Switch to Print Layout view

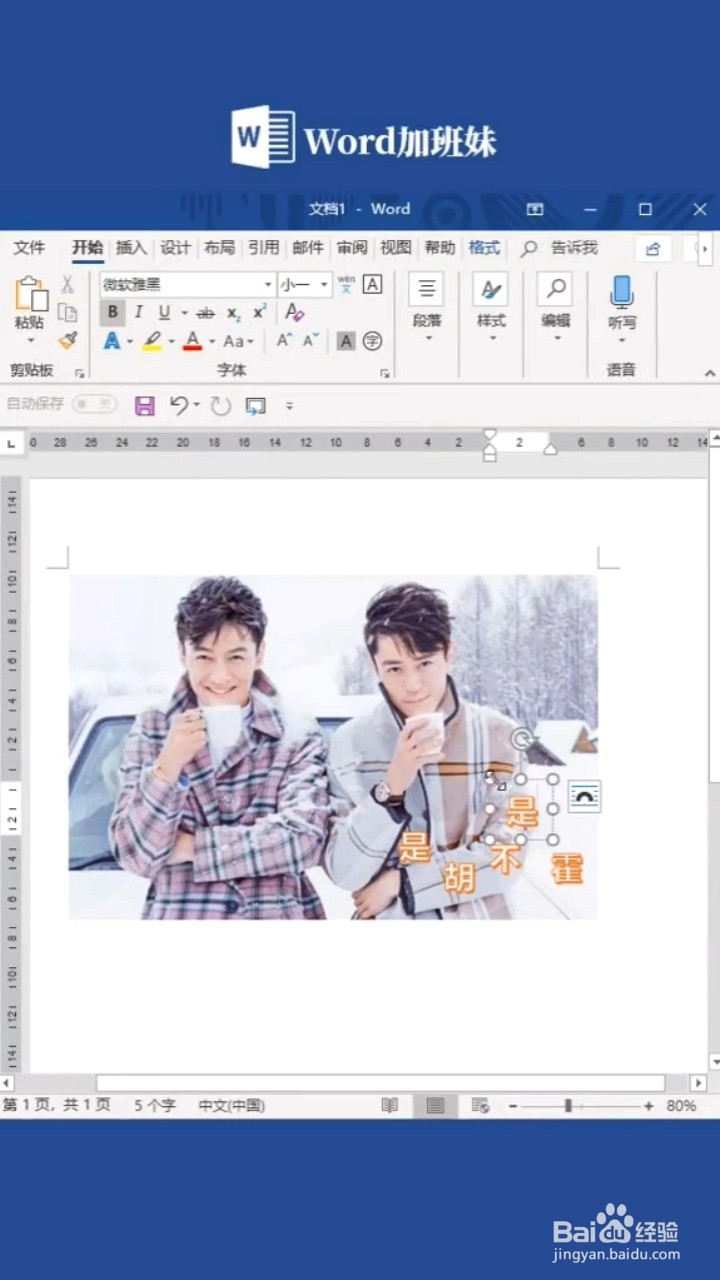435,1106
